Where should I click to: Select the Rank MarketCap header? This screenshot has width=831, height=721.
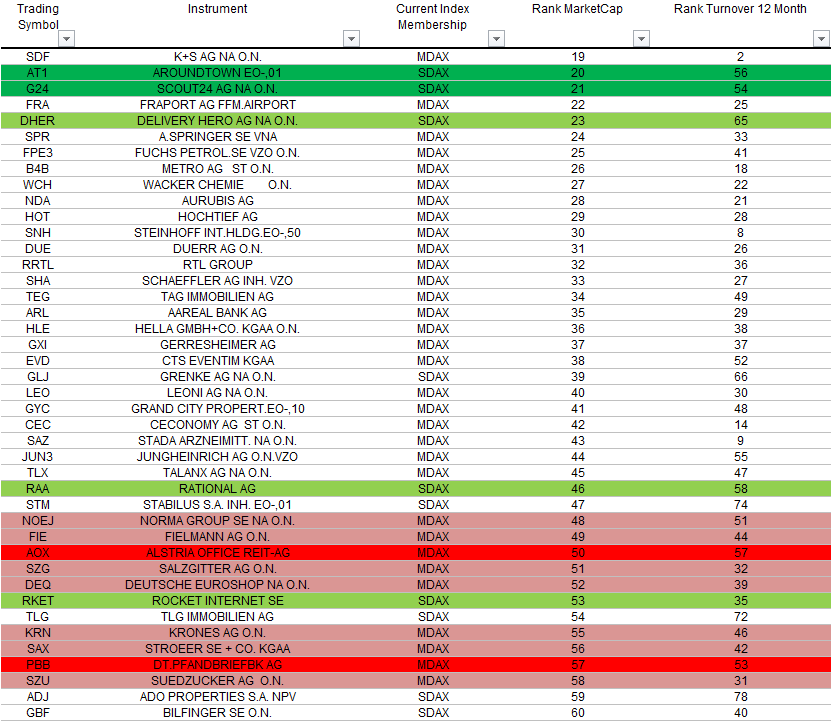pyautogui.click(x=577, y=8)
